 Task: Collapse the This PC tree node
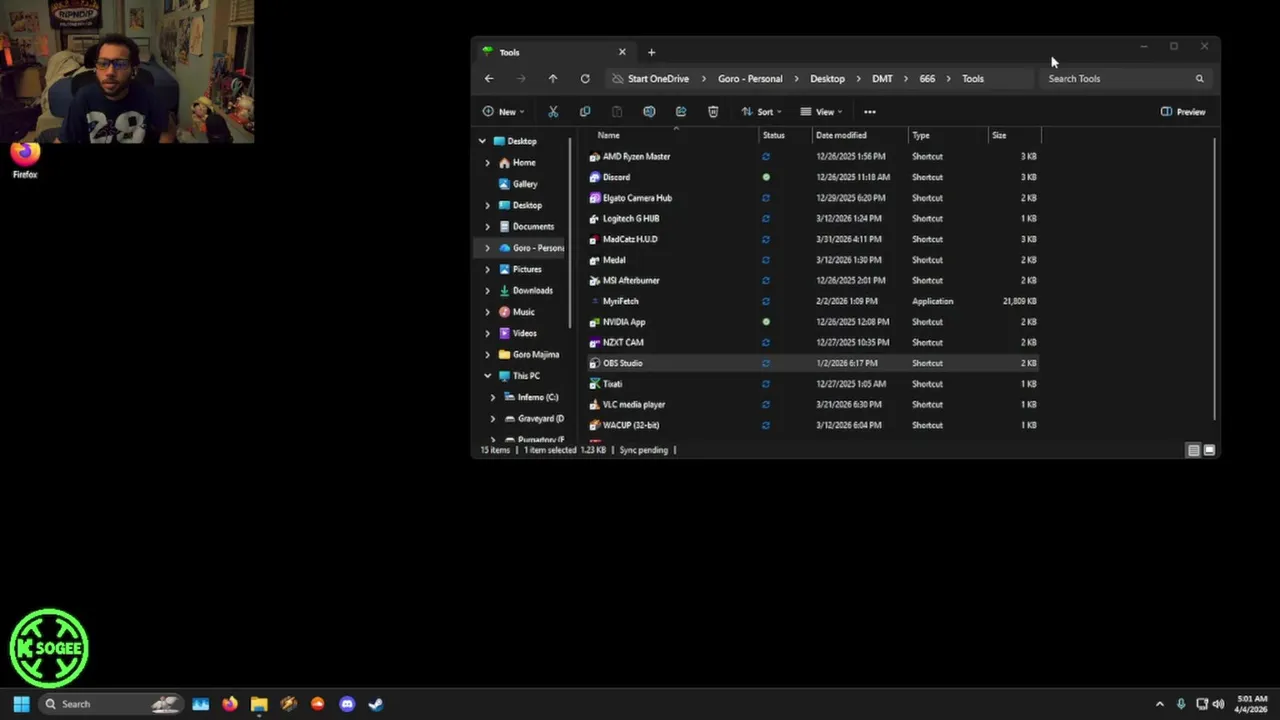click(488, 376)
